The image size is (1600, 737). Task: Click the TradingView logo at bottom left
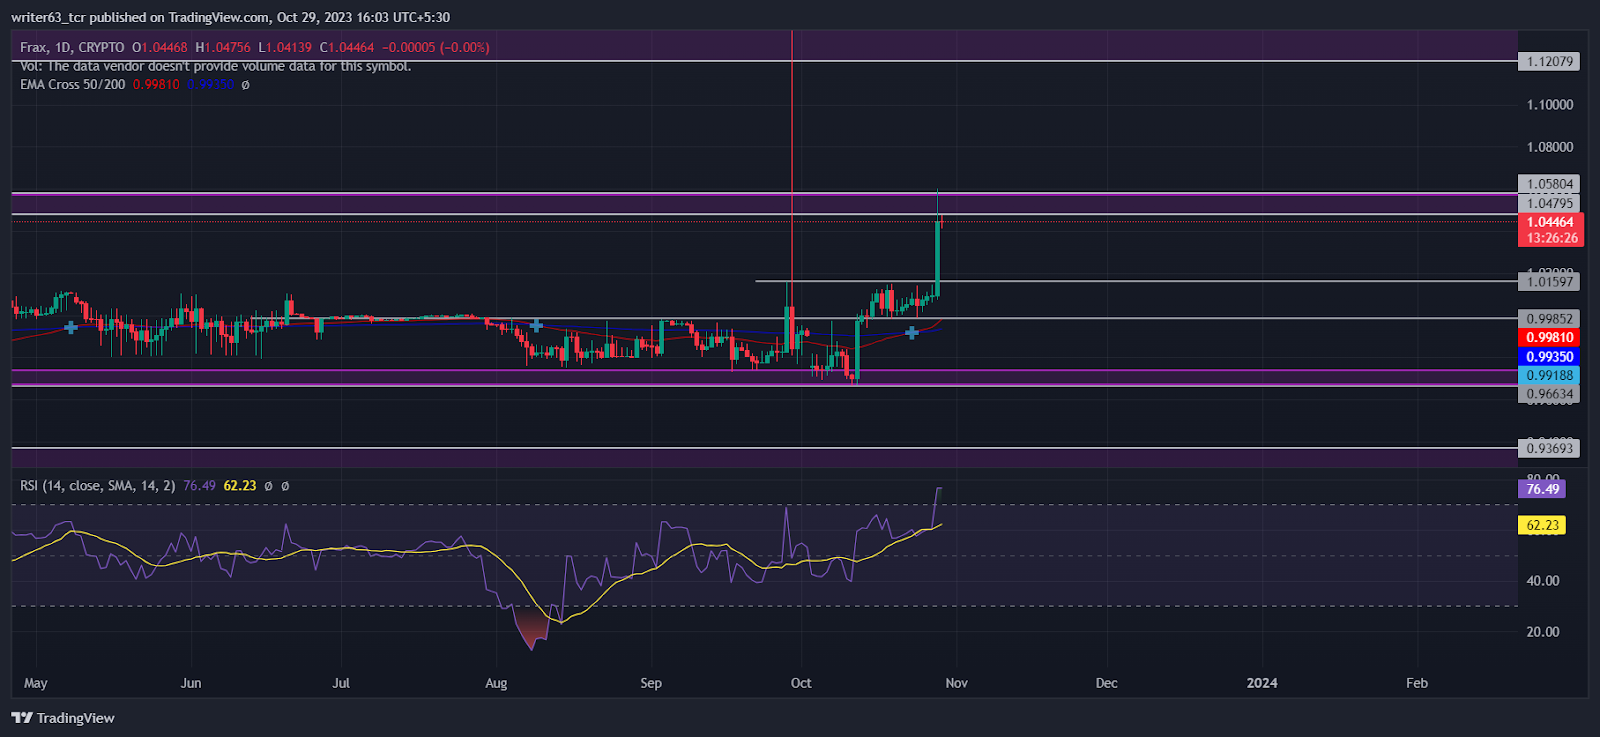pyautogui.click(x=63, y=718)
